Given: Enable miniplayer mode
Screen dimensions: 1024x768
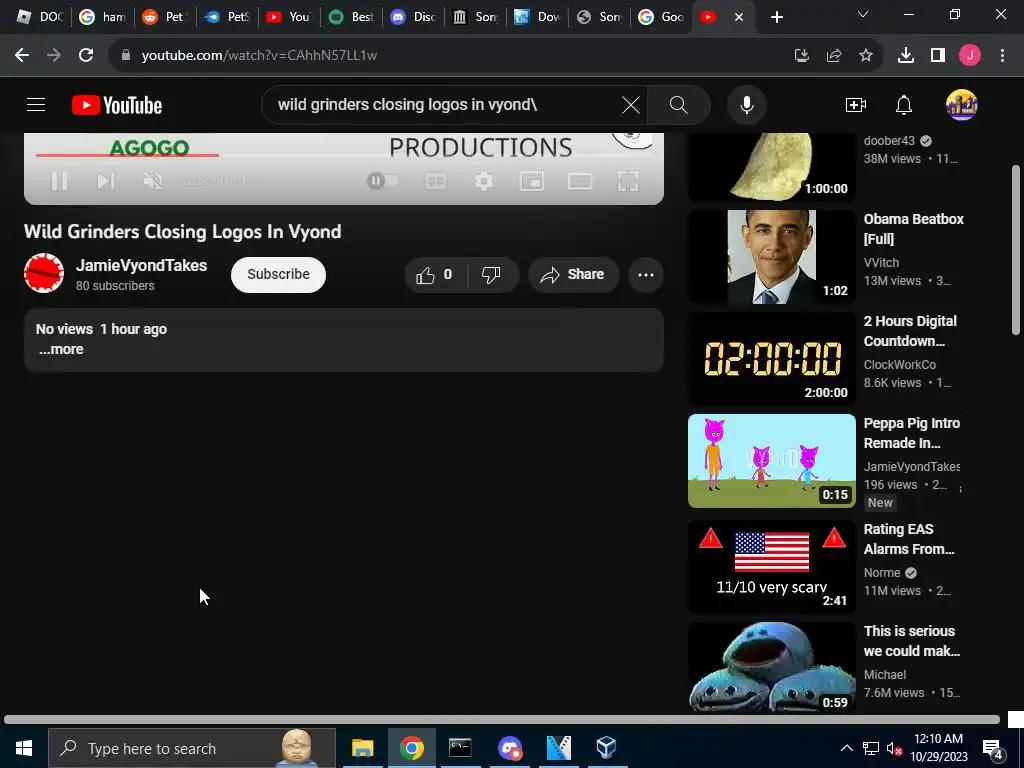Looking at the screenshot, I should pos(532,181).
